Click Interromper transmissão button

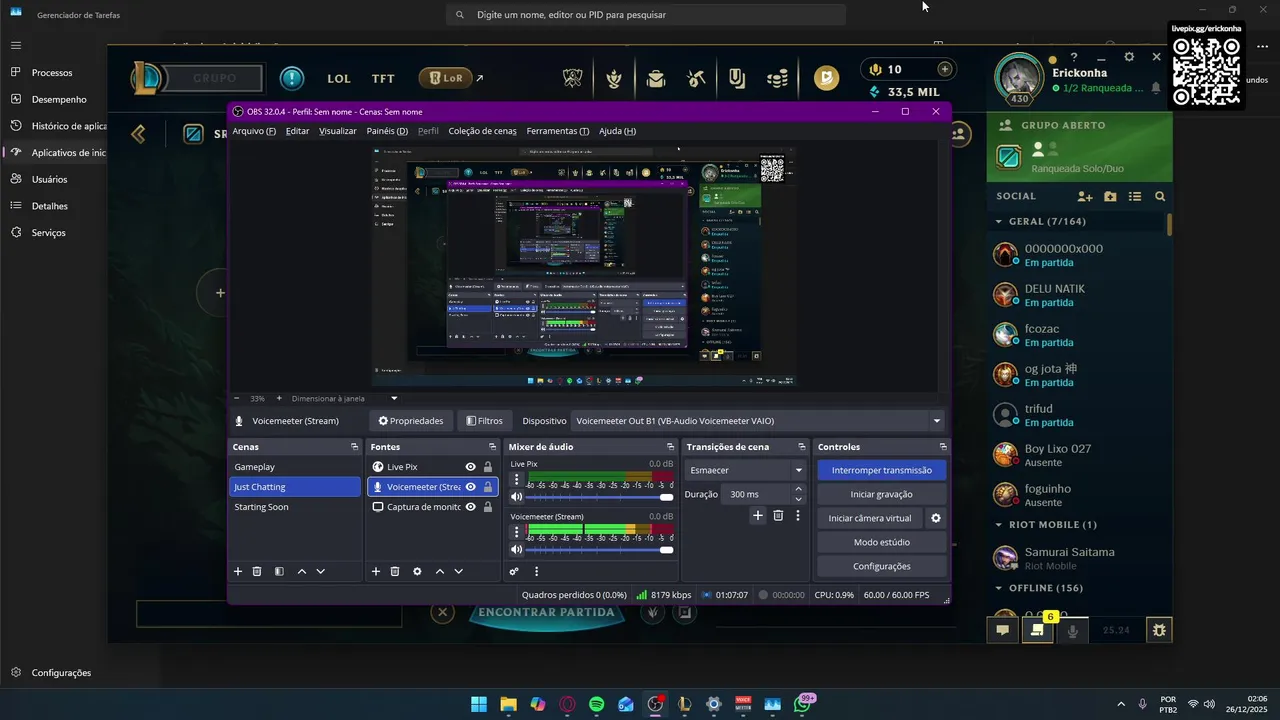(x=881, y=470)
